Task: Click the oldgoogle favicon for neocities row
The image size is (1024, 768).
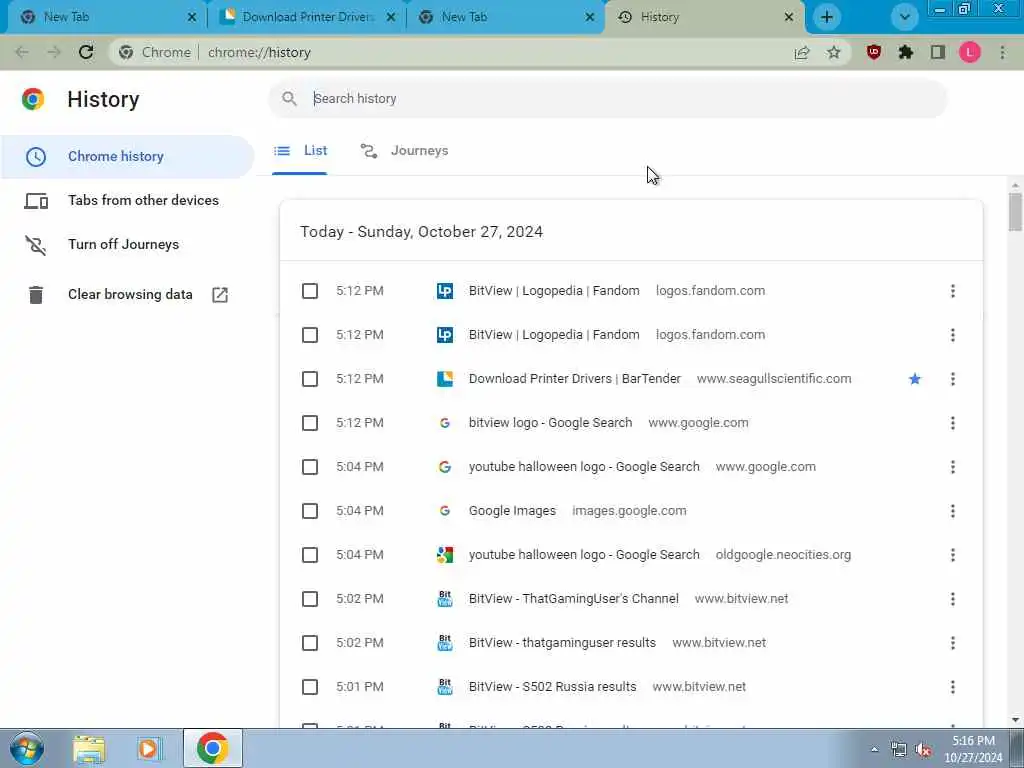Action: tap(445, 555)
